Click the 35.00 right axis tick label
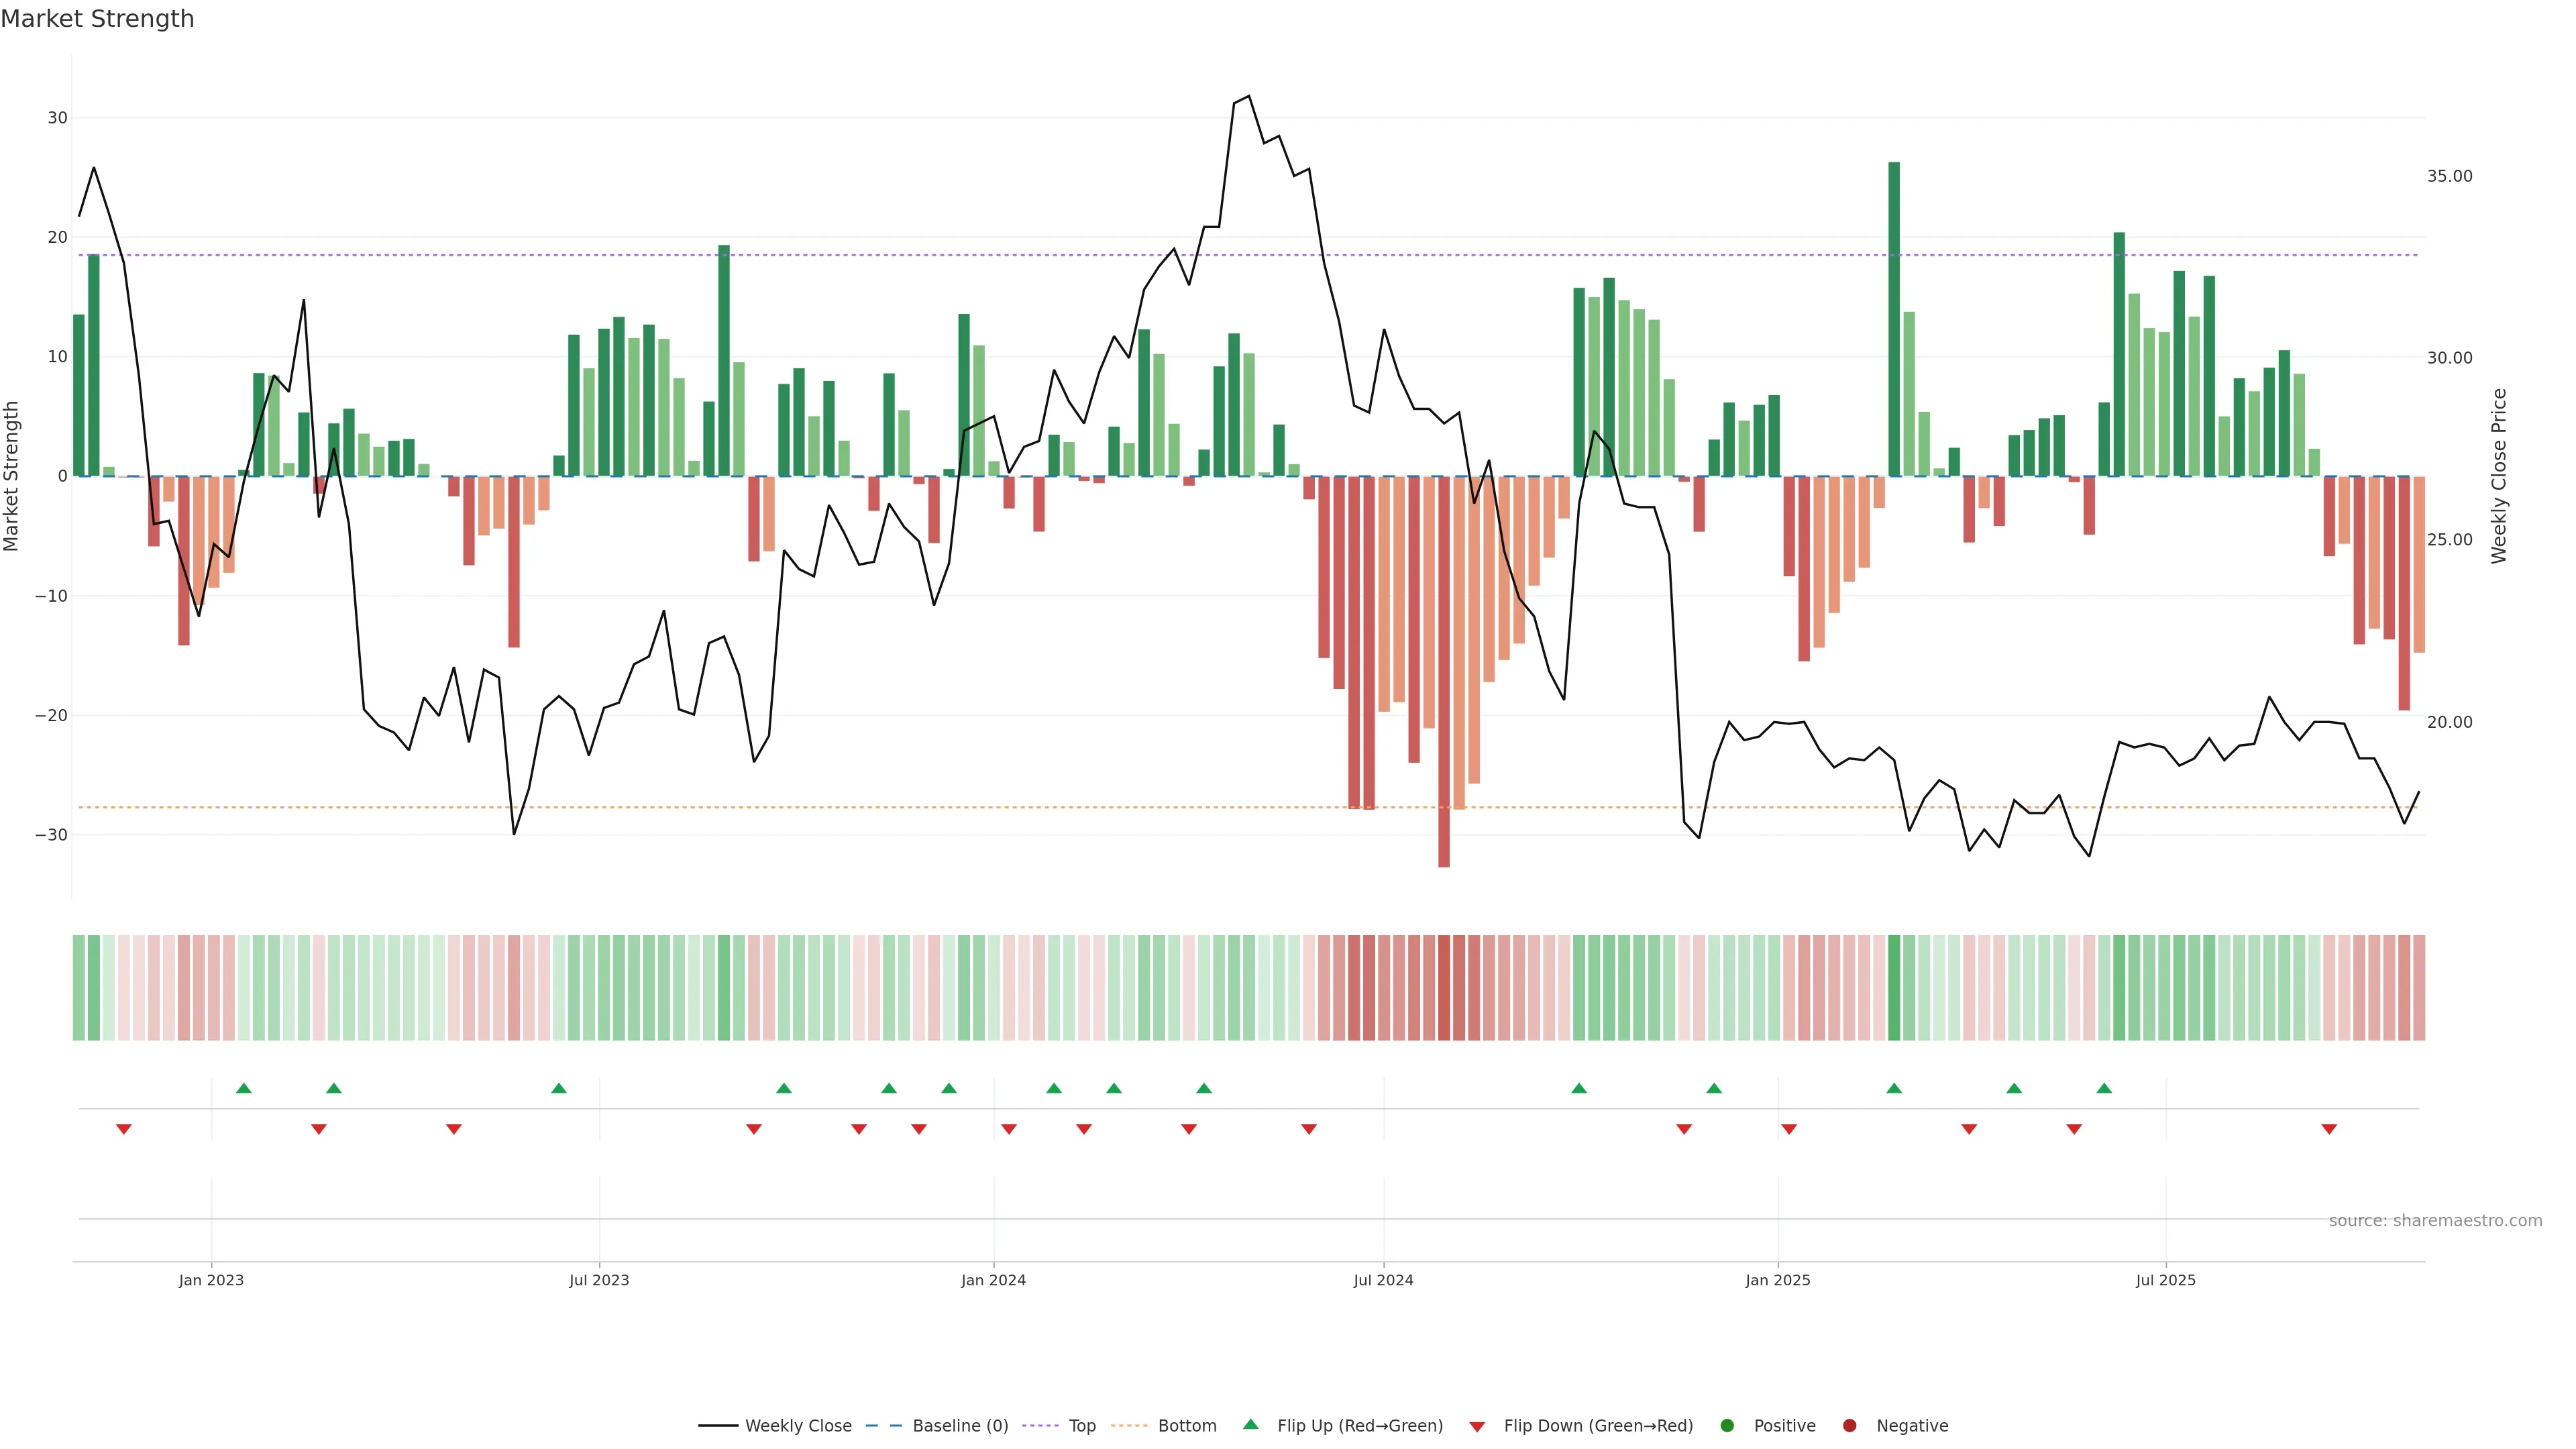 click(2449, 176)
